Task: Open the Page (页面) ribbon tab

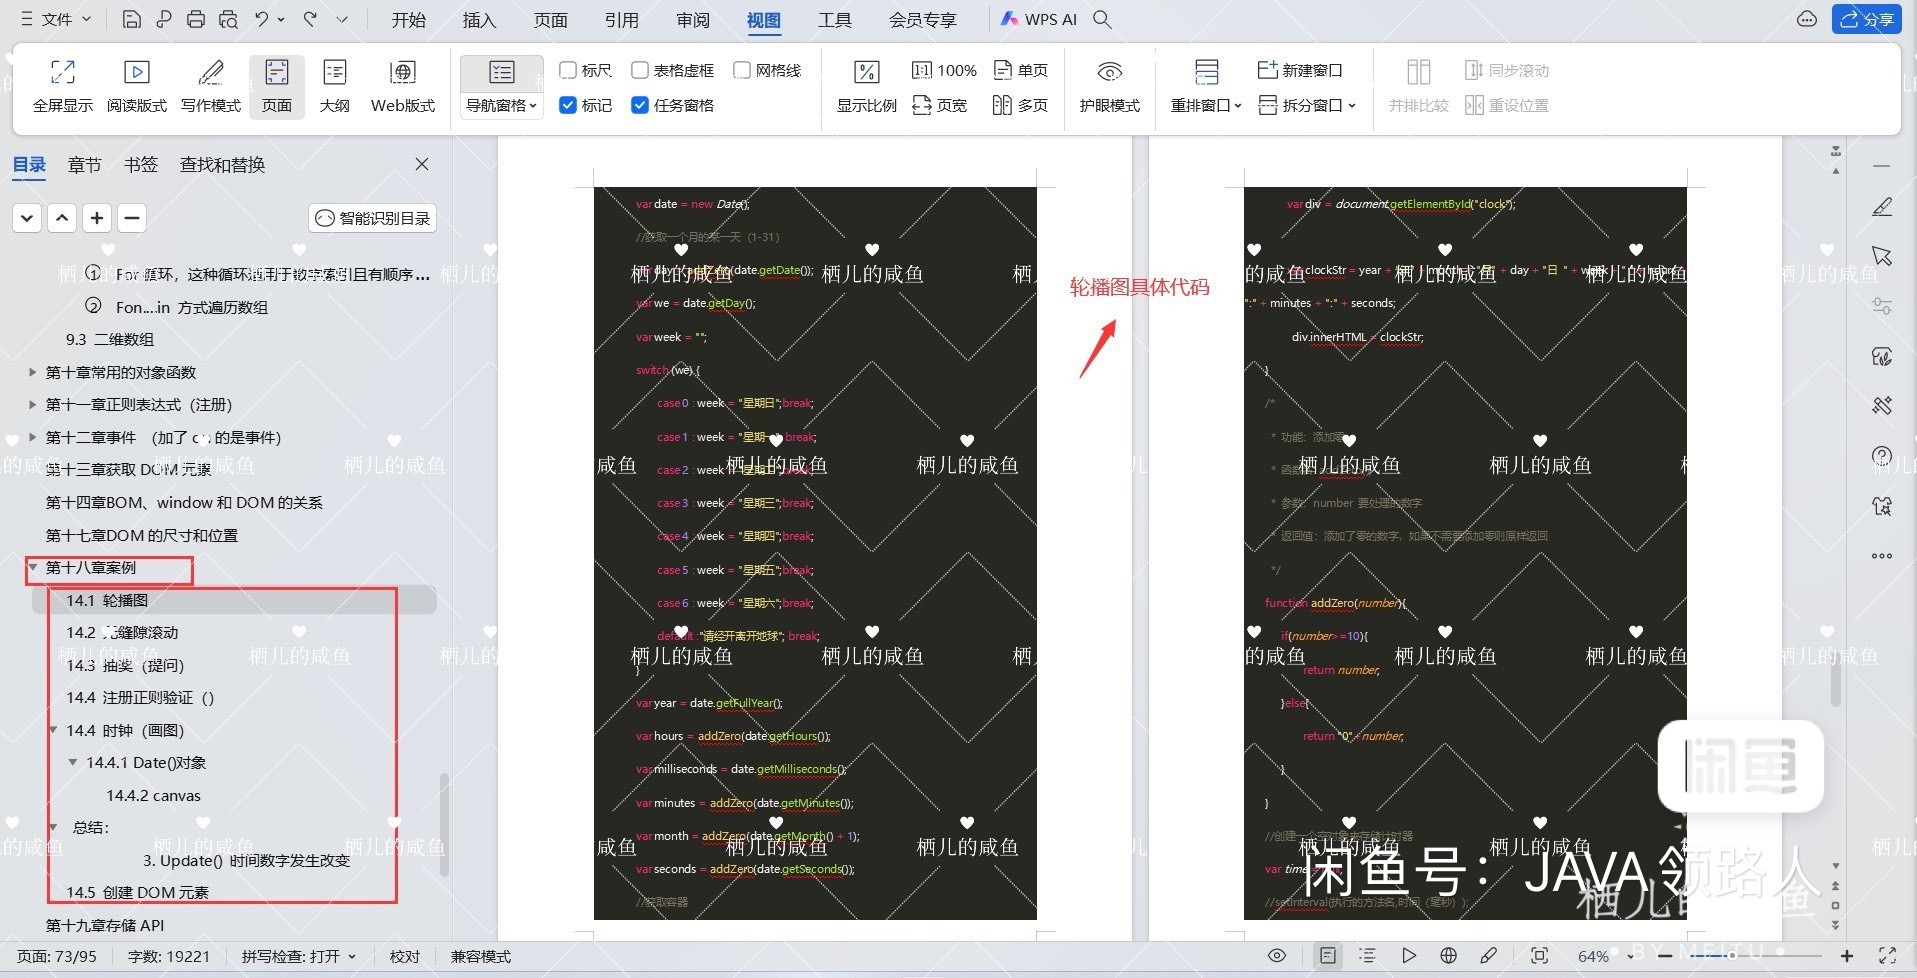Action: (550, 19)
